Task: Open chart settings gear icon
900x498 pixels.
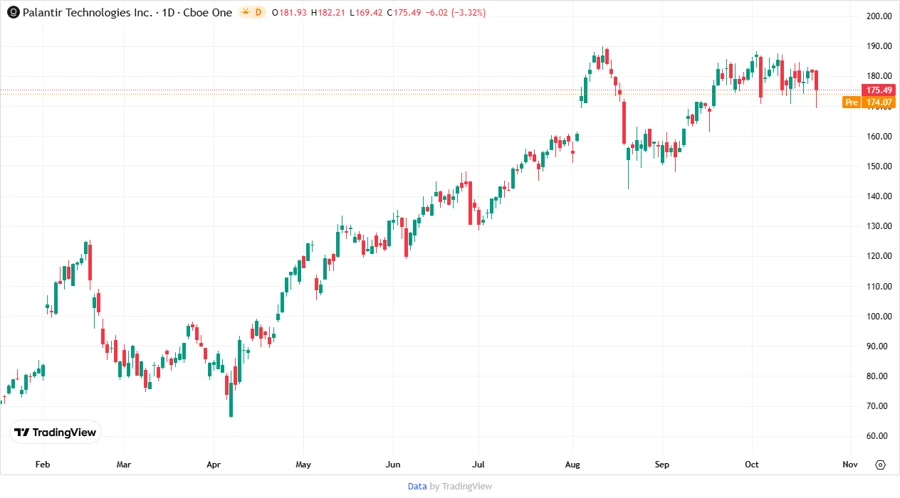Action: [880, 465]
